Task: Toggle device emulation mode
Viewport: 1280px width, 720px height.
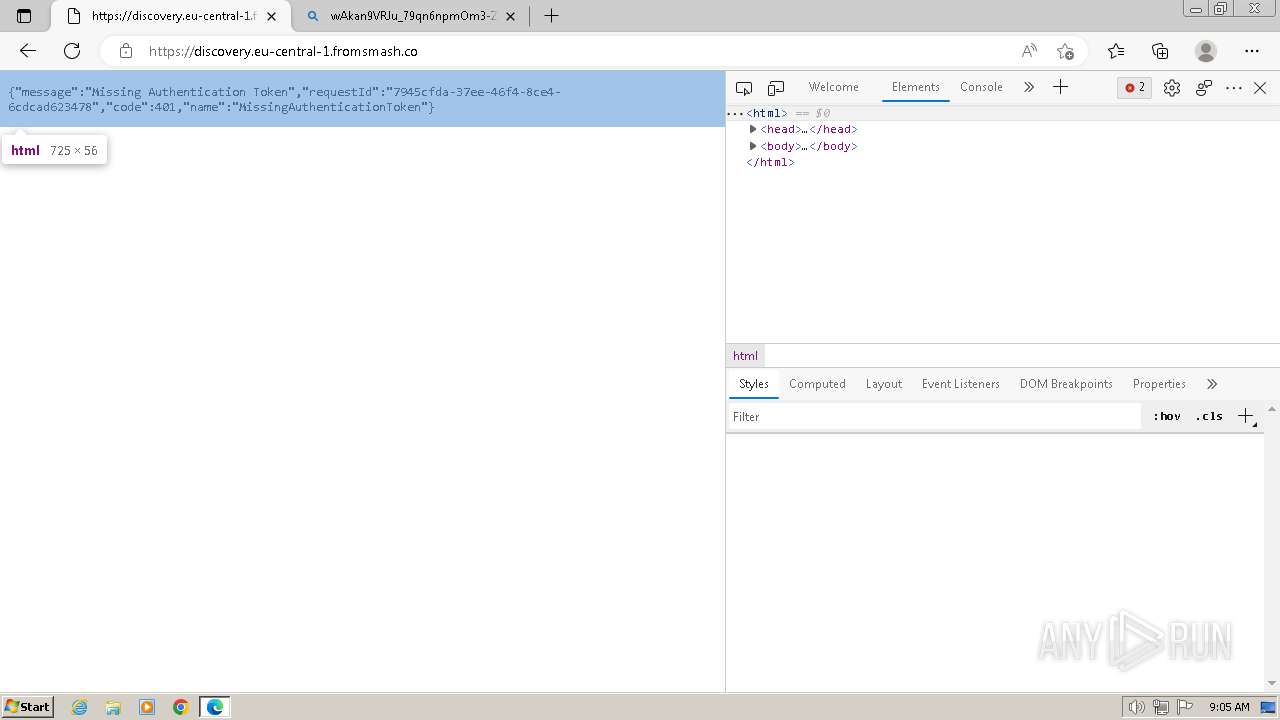Action: pos(776,88)
